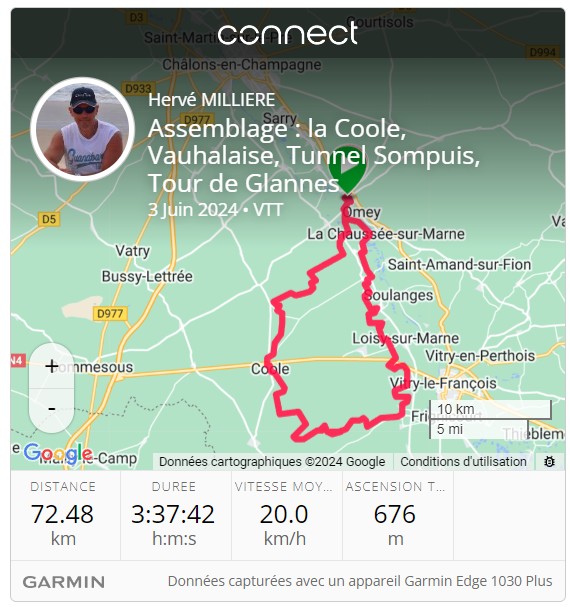Image resolution: width=570 pixels, height=610 pixels.
Task: Click the D977 road badge near Bussy-Lettrée
Action: 110,313
